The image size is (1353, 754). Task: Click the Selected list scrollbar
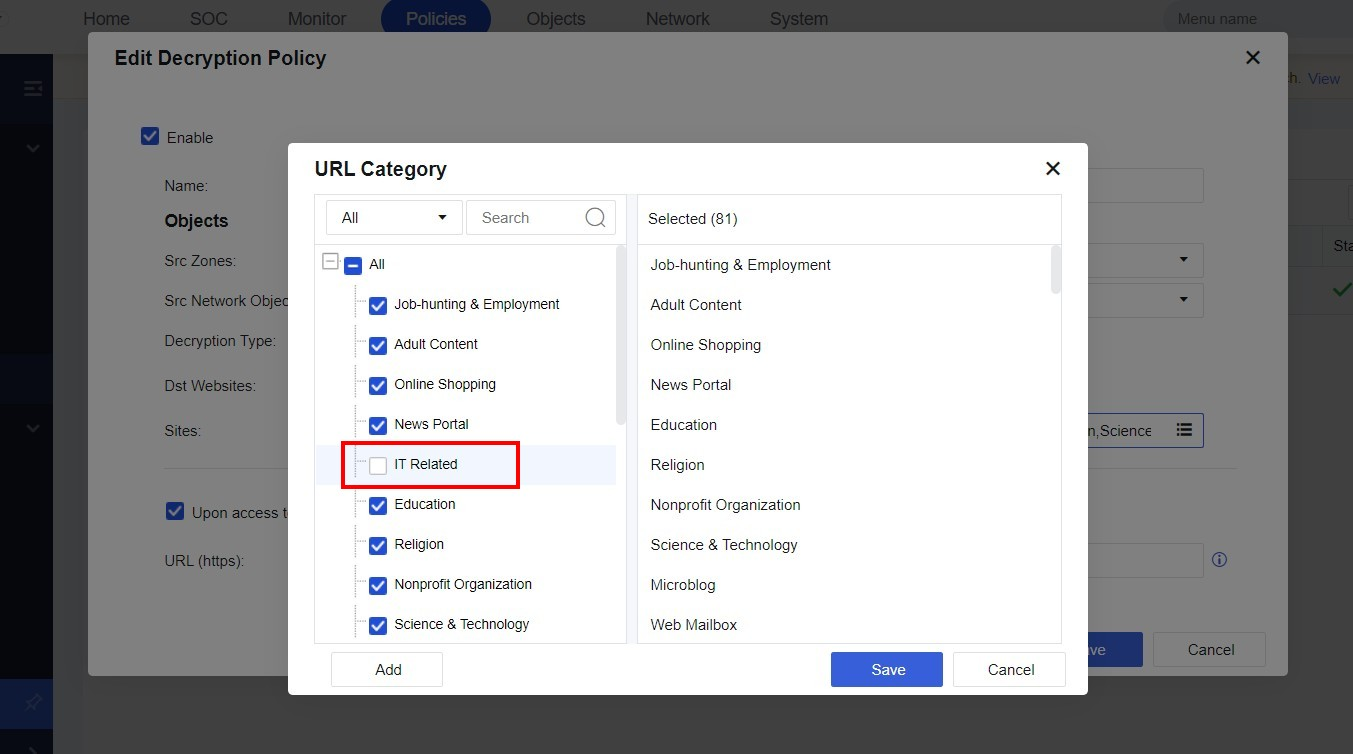coord(1056,270)
